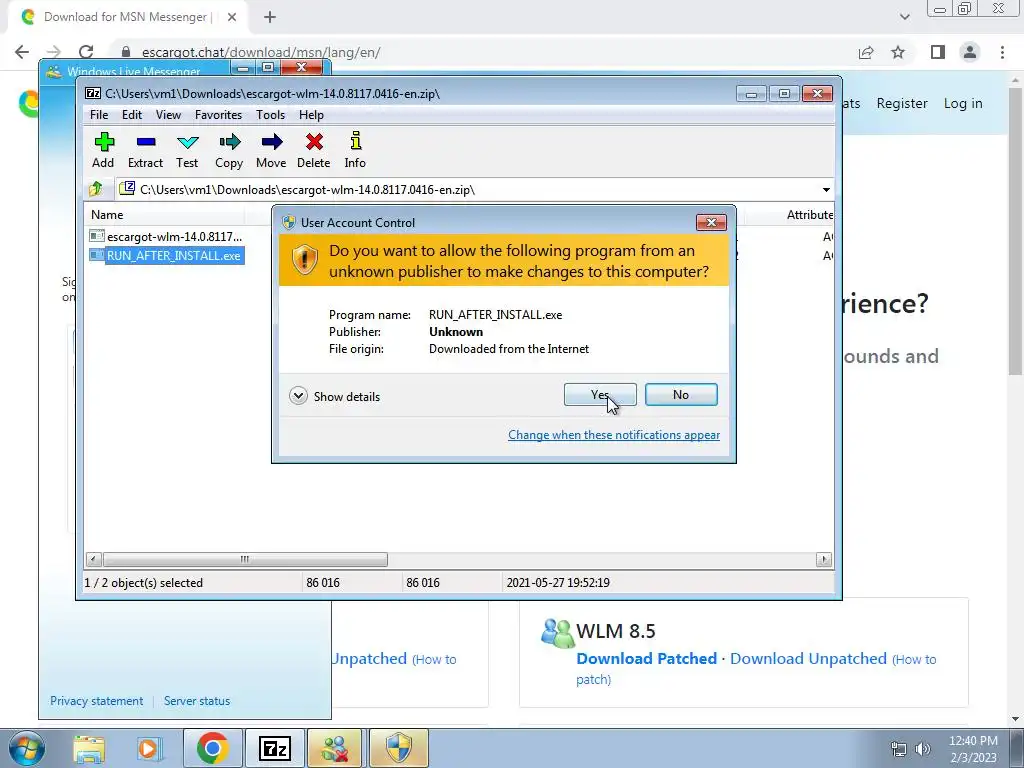The width and height of the screenshot is (1024, 768).
Task: Open the Help menu in 7-Zip
Action: [312, 115]
